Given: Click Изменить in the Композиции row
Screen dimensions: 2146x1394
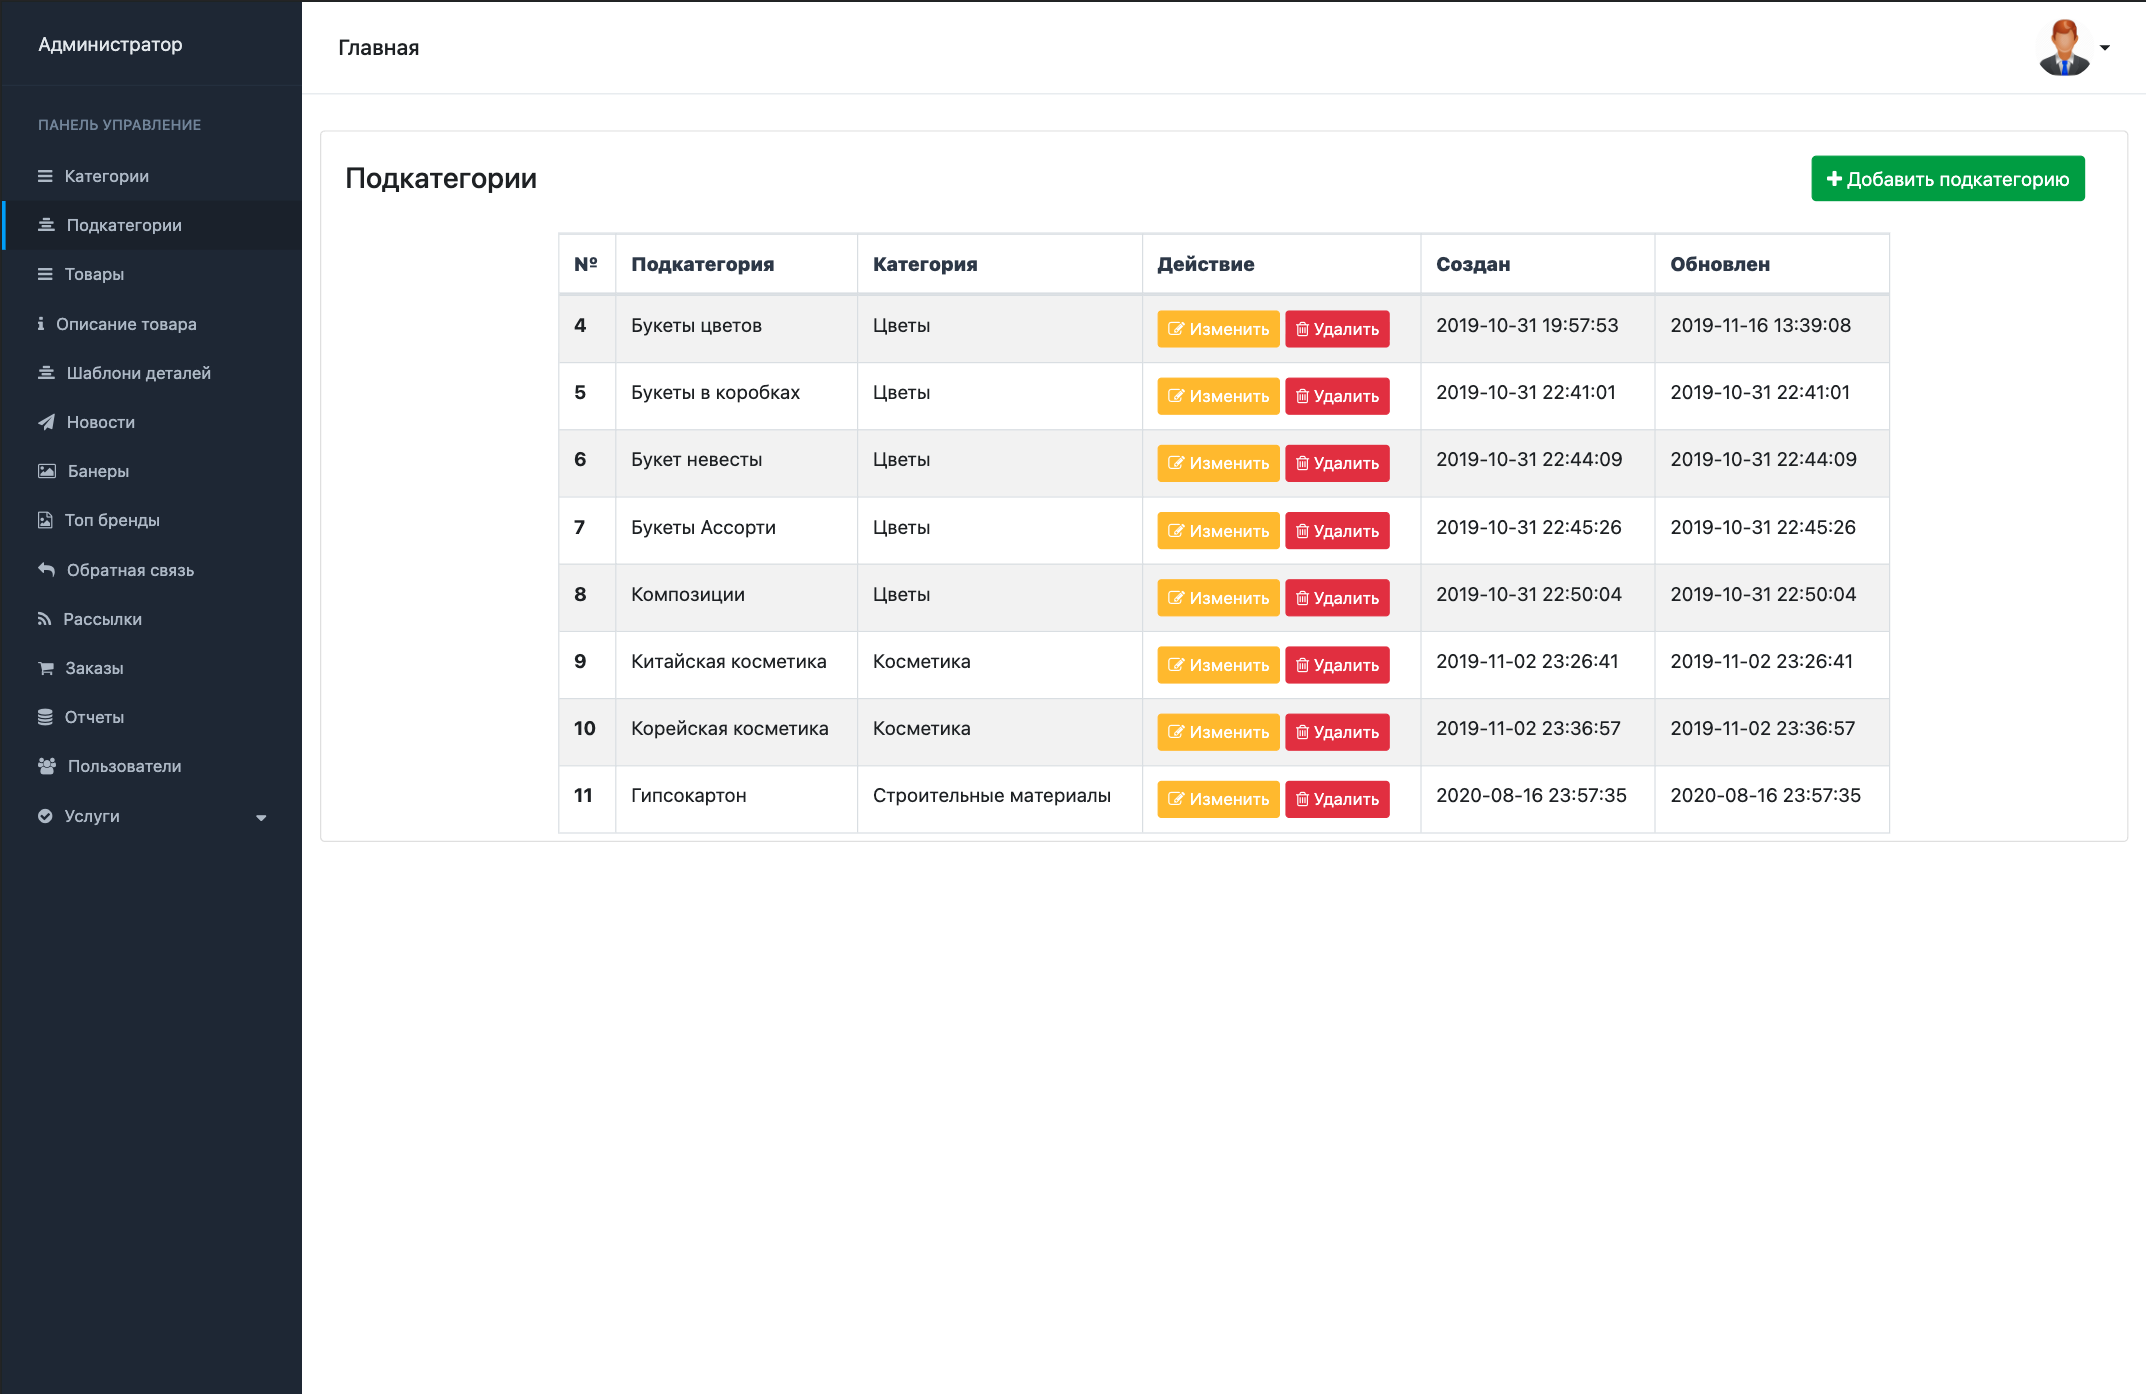Looking at the screenshot, I should (x=1217, y=598).
